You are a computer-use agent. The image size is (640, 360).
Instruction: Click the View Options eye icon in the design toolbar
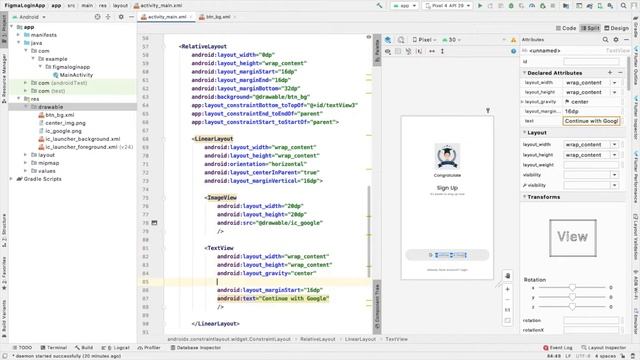tap(388, 51)
